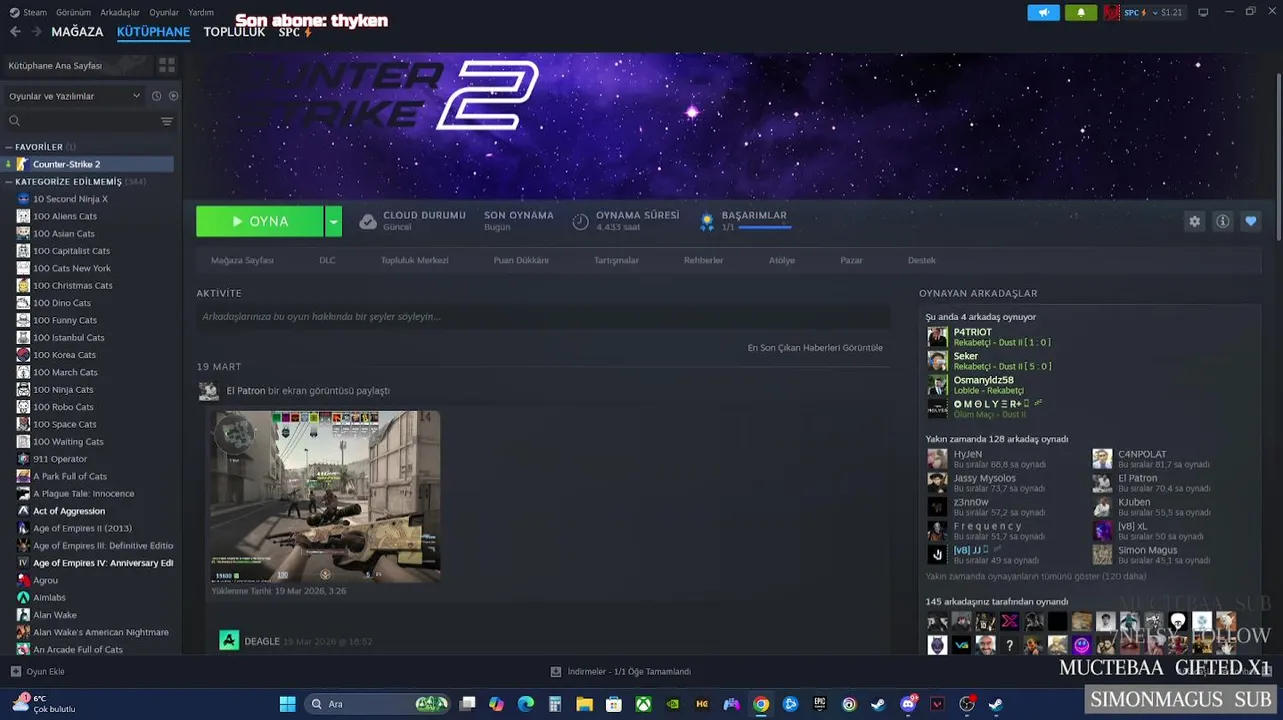Collapse the FAVORİLER category
1283x720 pixels.
click(x=38, y=147)
